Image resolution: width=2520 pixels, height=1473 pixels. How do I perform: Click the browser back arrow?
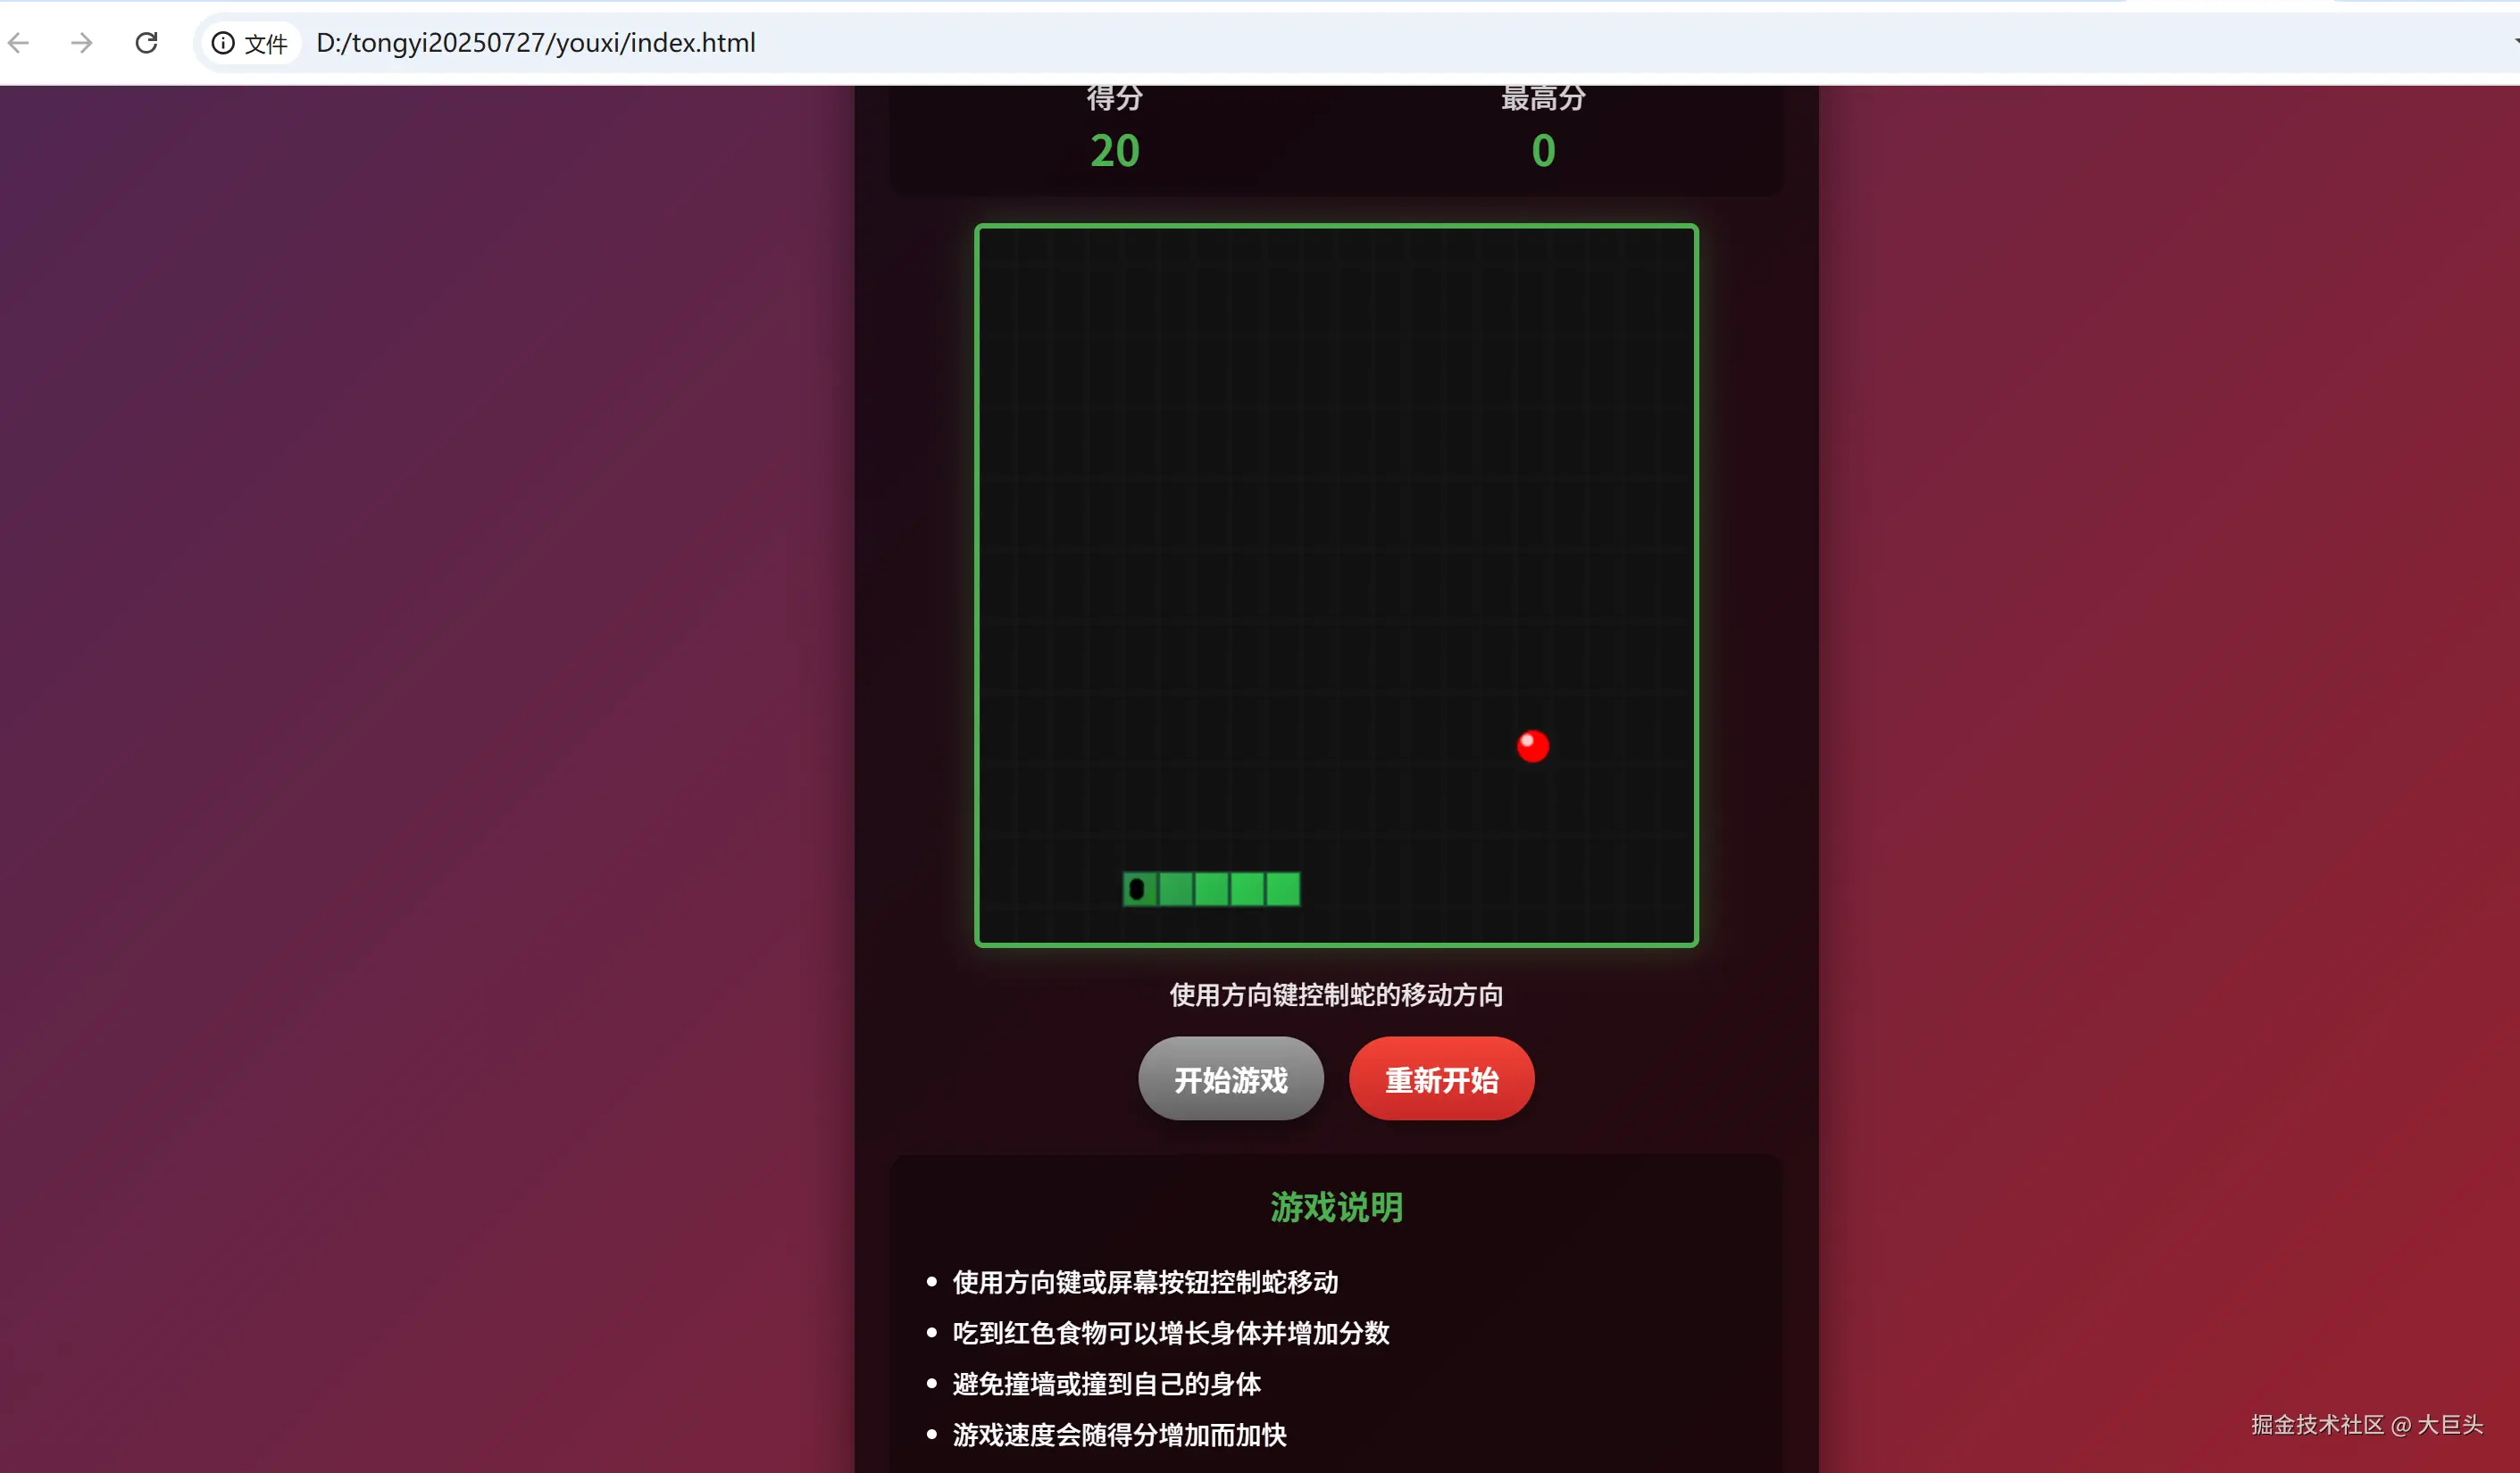pyautogui.click(x=19, y=43)
